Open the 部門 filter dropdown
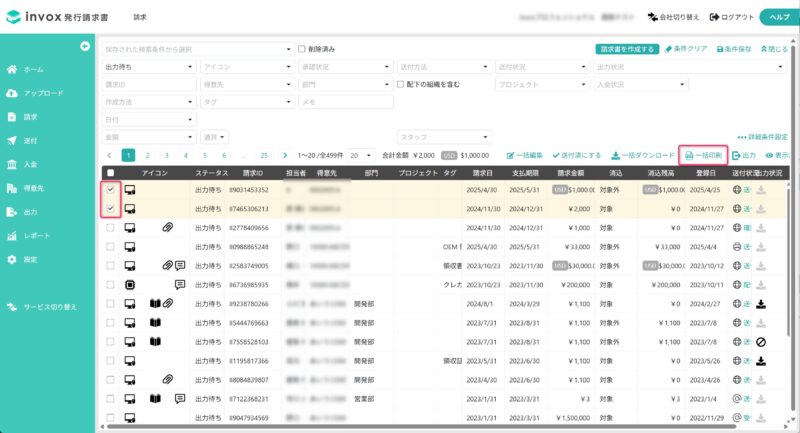This screenshot has height=433, width=800. click(345, 84)
